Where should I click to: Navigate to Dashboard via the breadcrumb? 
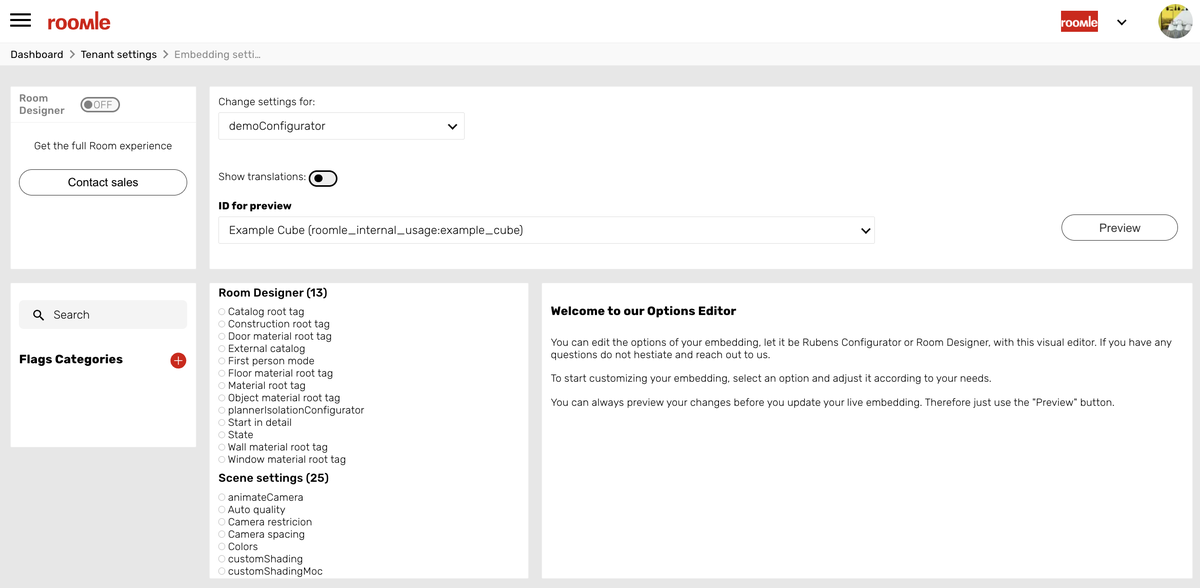coord(36,54)
